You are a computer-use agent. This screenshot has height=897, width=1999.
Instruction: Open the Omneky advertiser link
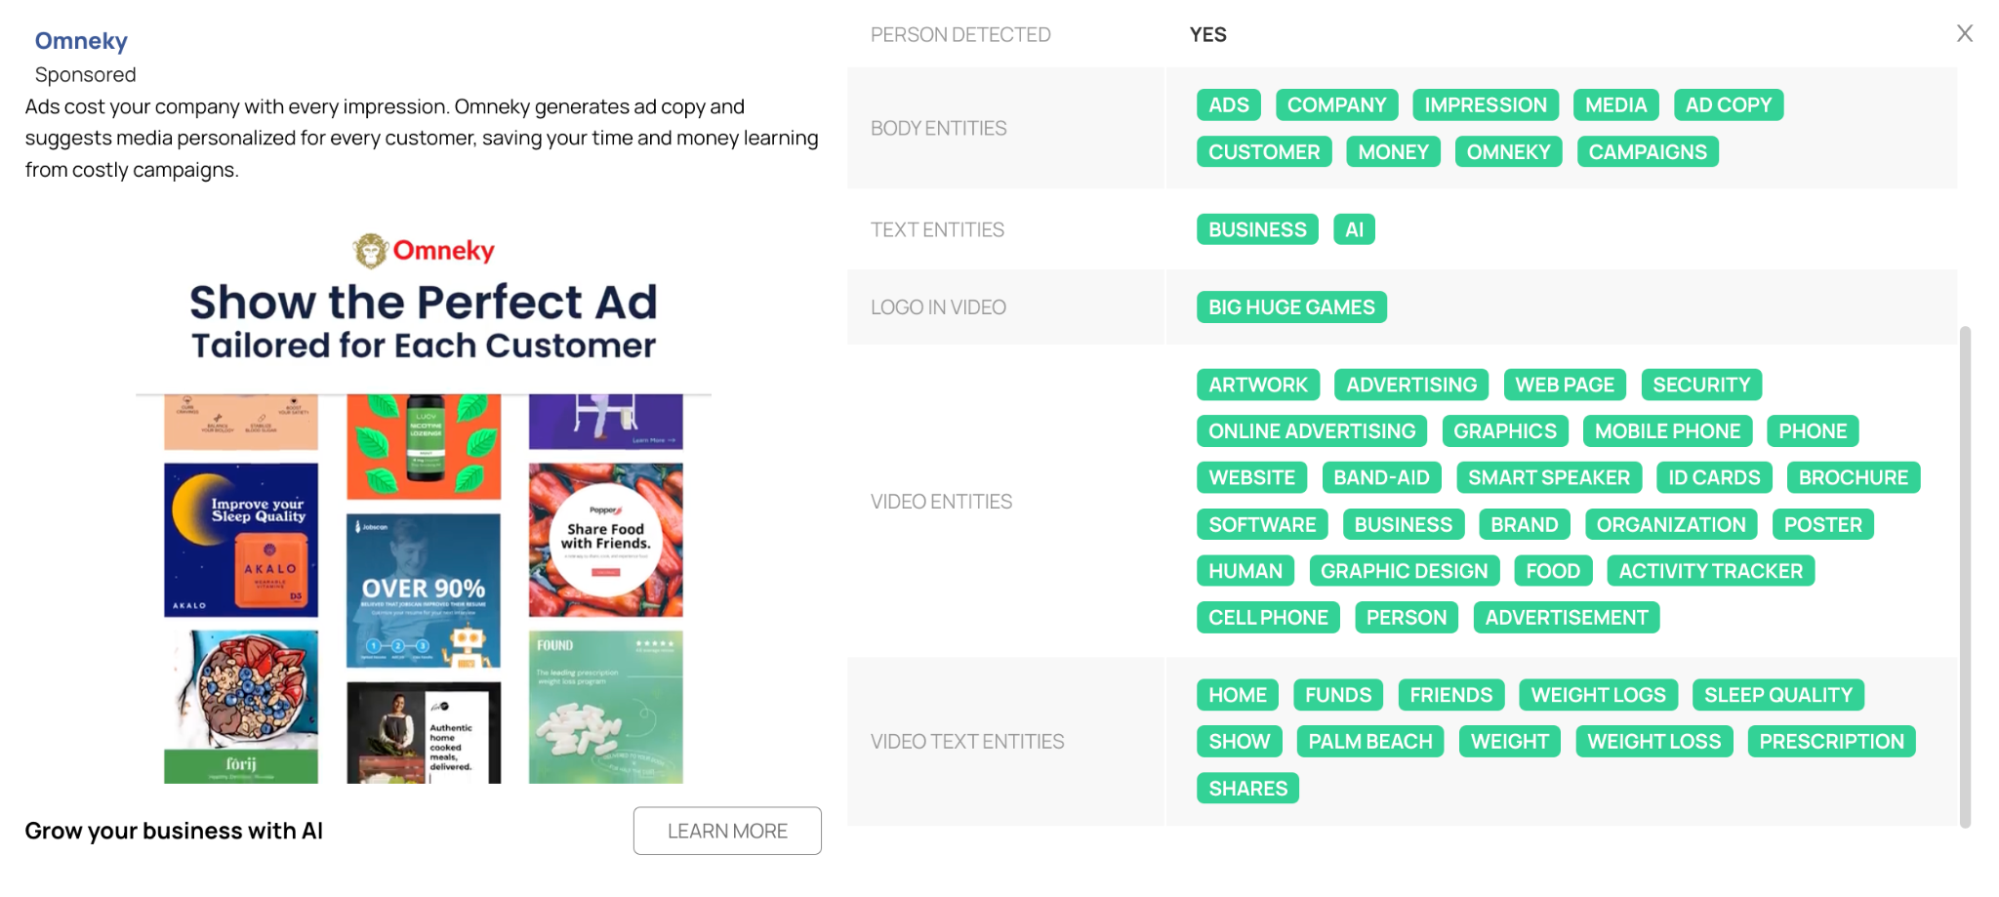(81, 41)
